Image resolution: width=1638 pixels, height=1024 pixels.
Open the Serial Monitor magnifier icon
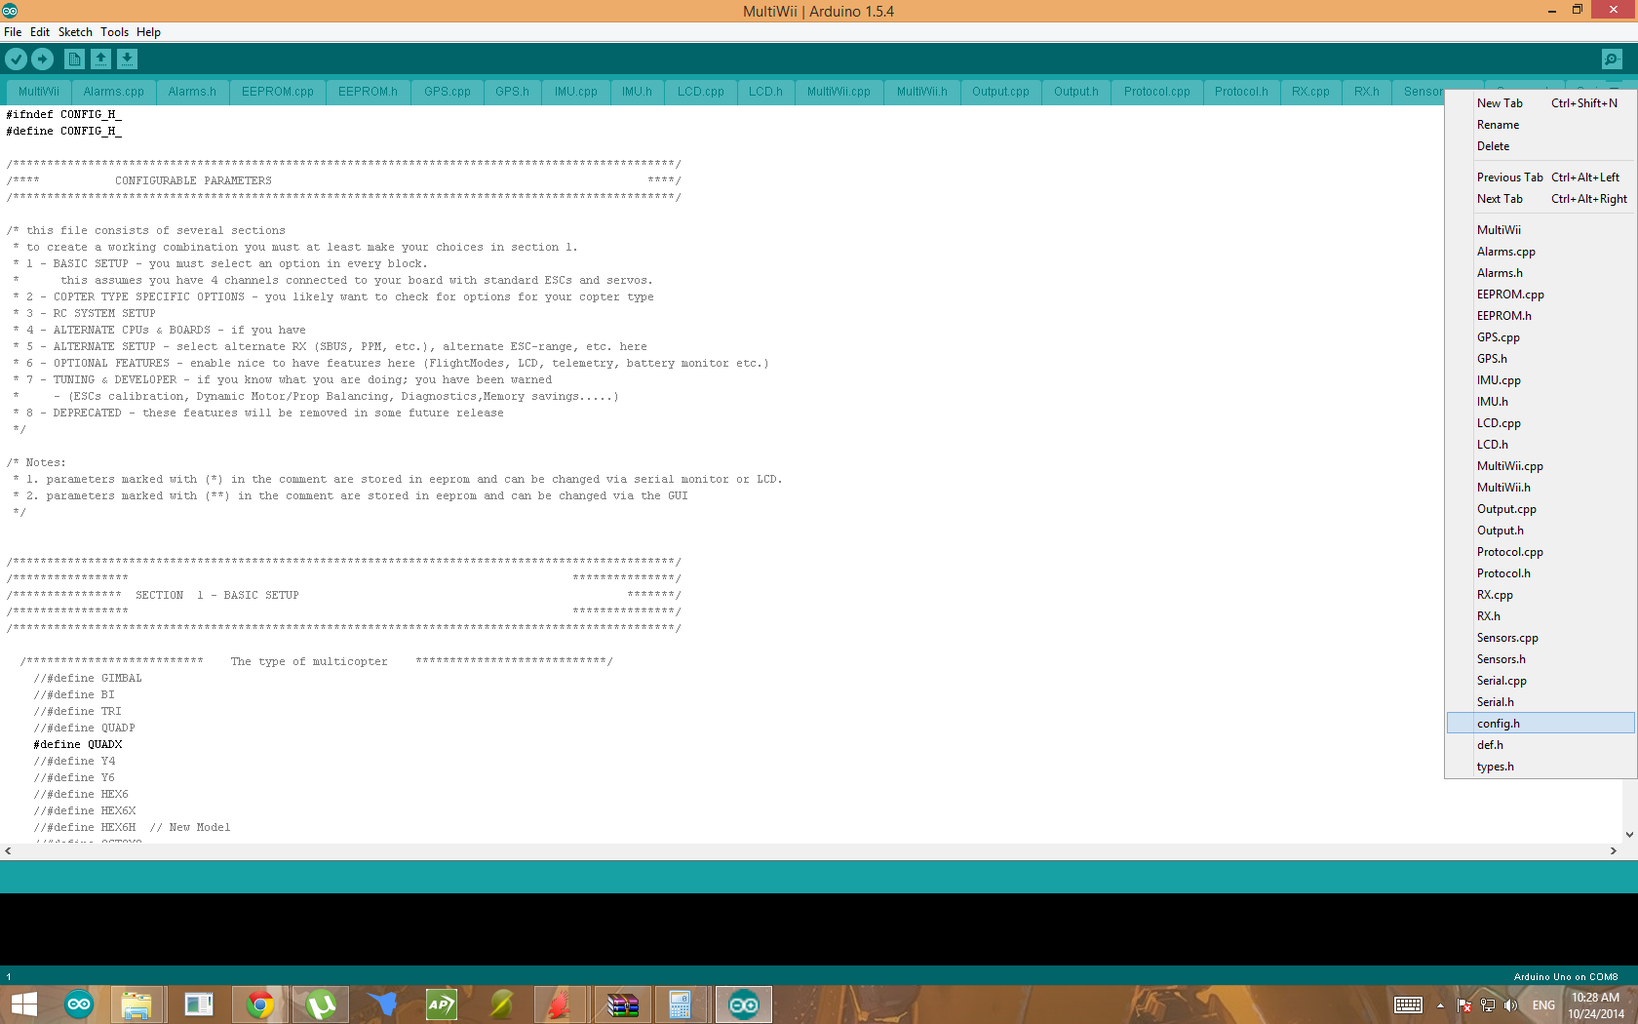pyautogui.click(x=1611, y=59)
